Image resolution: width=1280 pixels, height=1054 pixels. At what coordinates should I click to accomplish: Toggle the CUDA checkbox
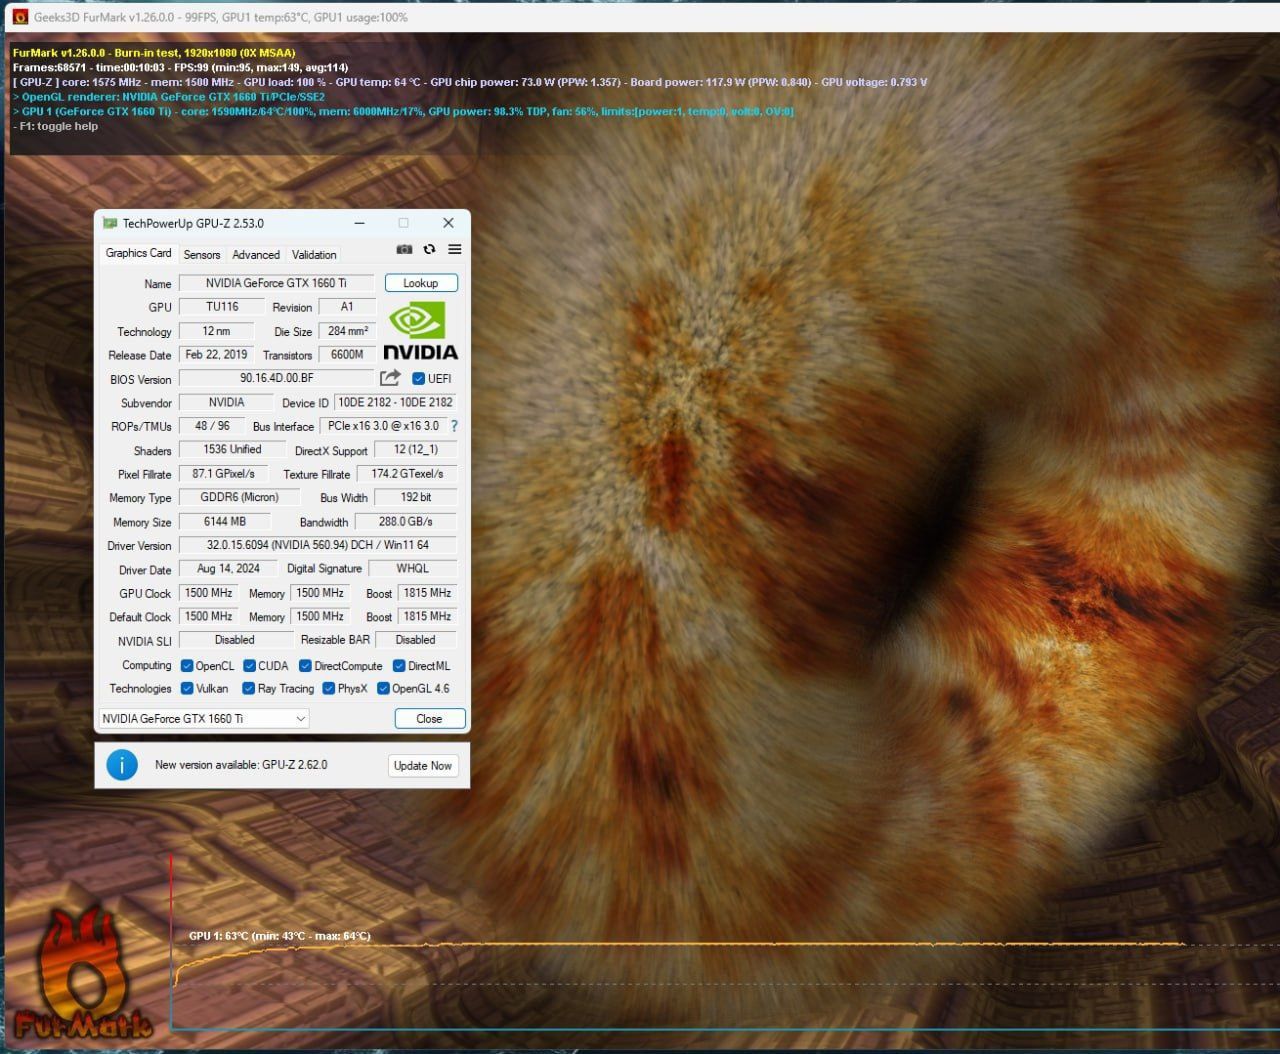click(x=249, y=666)
